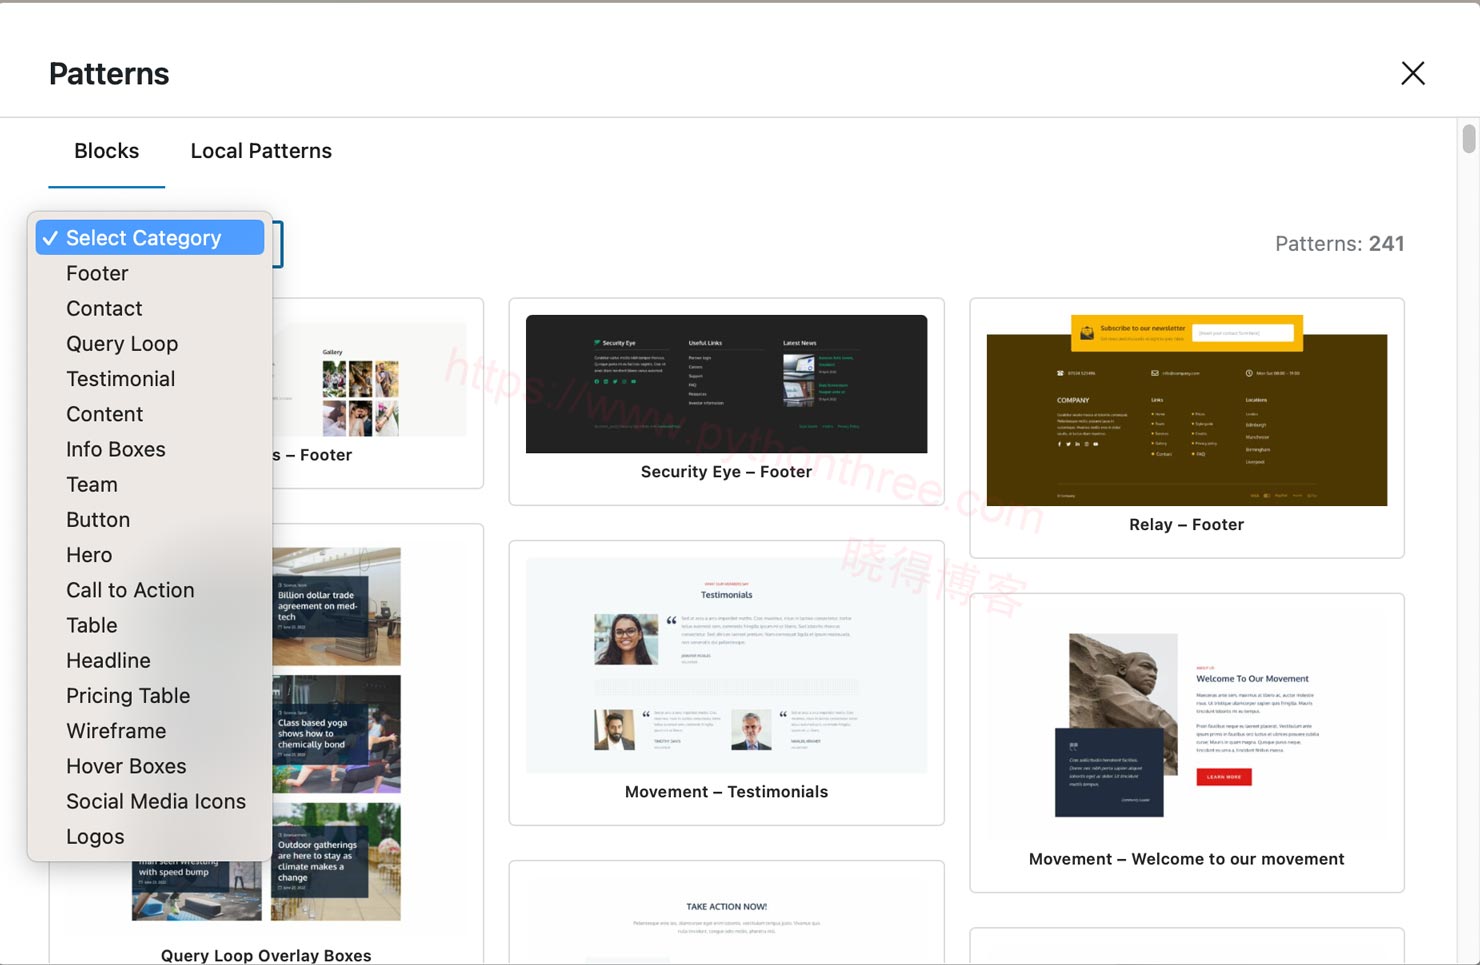
Task: Select the Query Loop category option
Action: (x=122, y=344)
